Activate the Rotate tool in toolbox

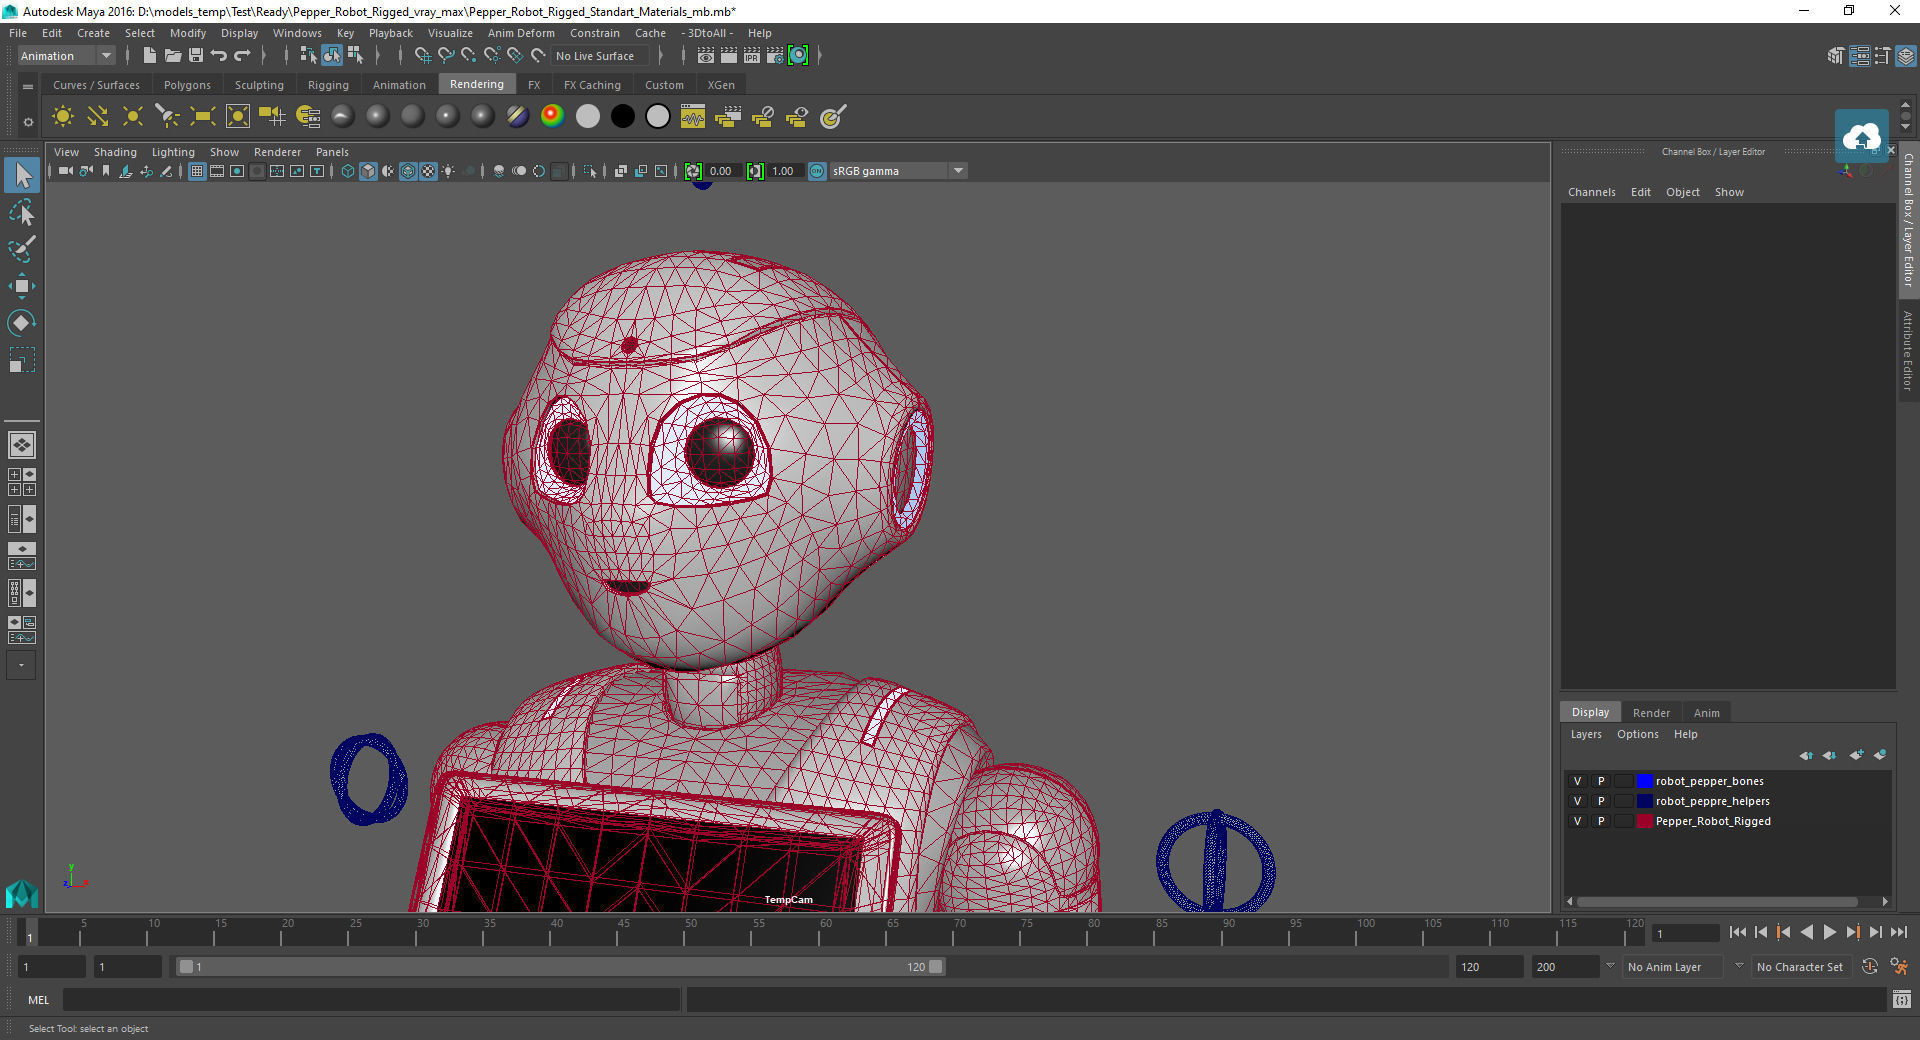click(21, 322)
